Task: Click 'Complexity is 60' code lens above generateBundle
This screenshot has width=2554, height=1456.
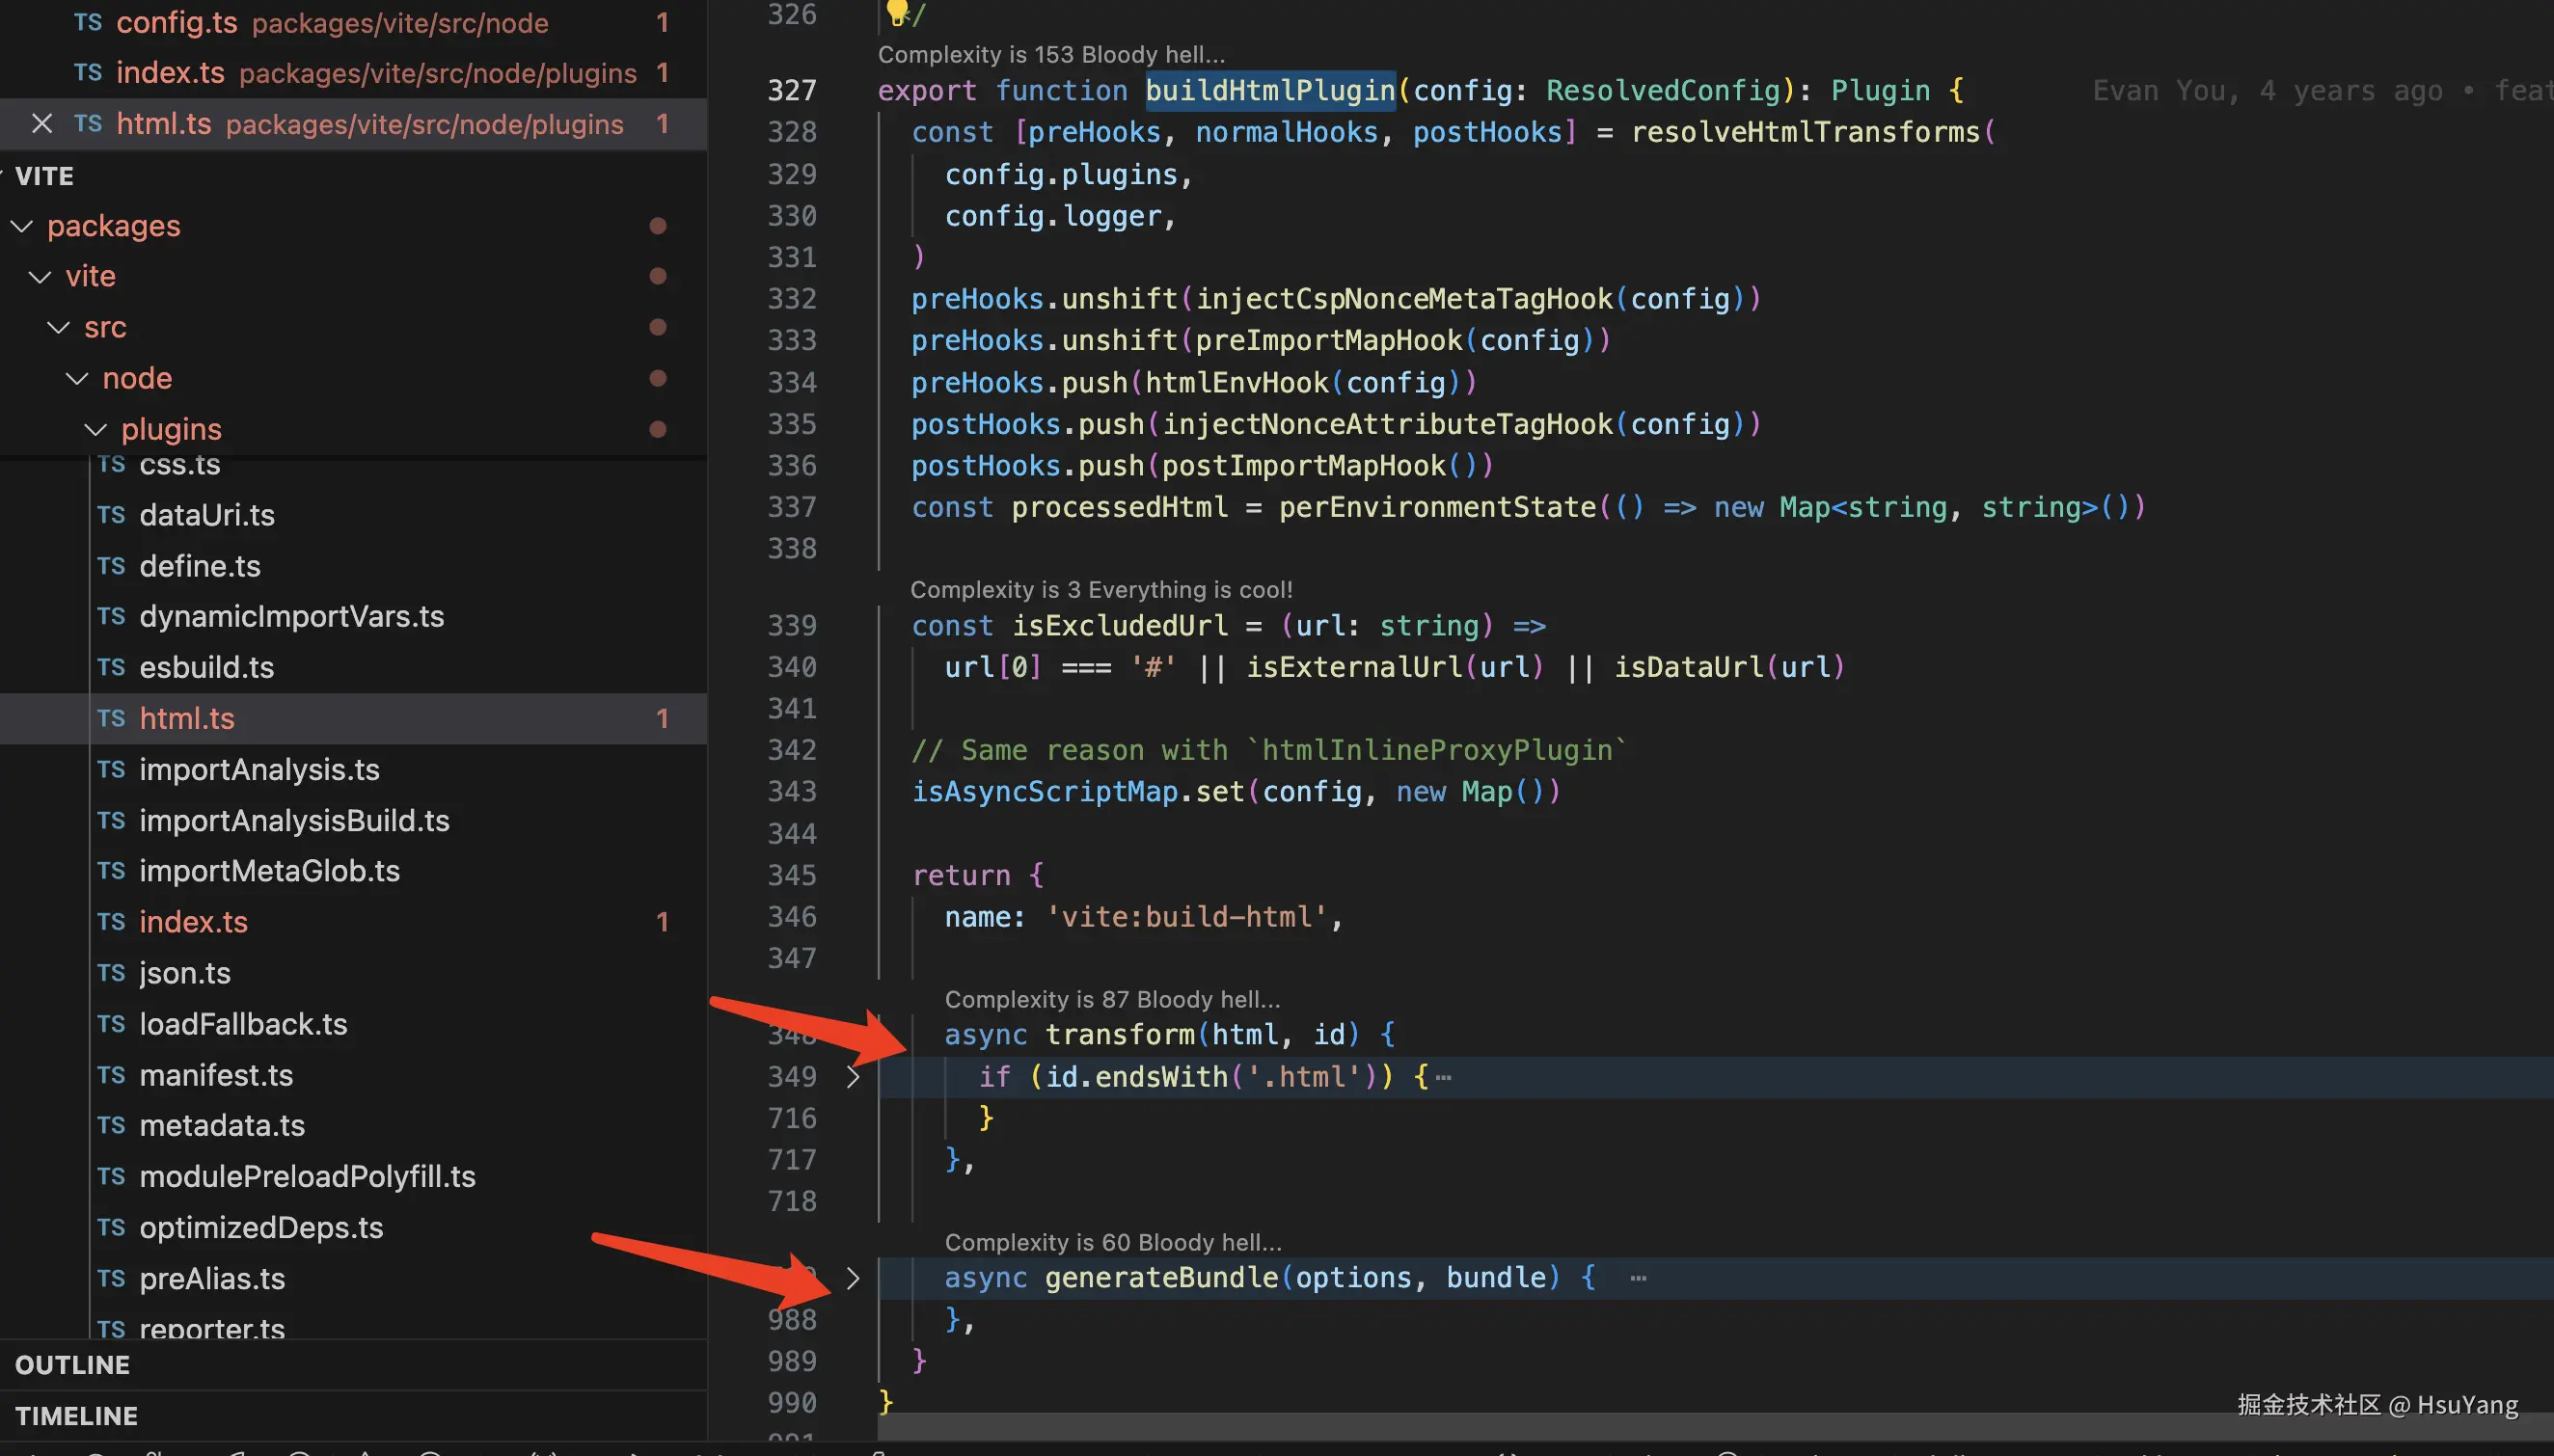Action: tap(1112, 1242)
